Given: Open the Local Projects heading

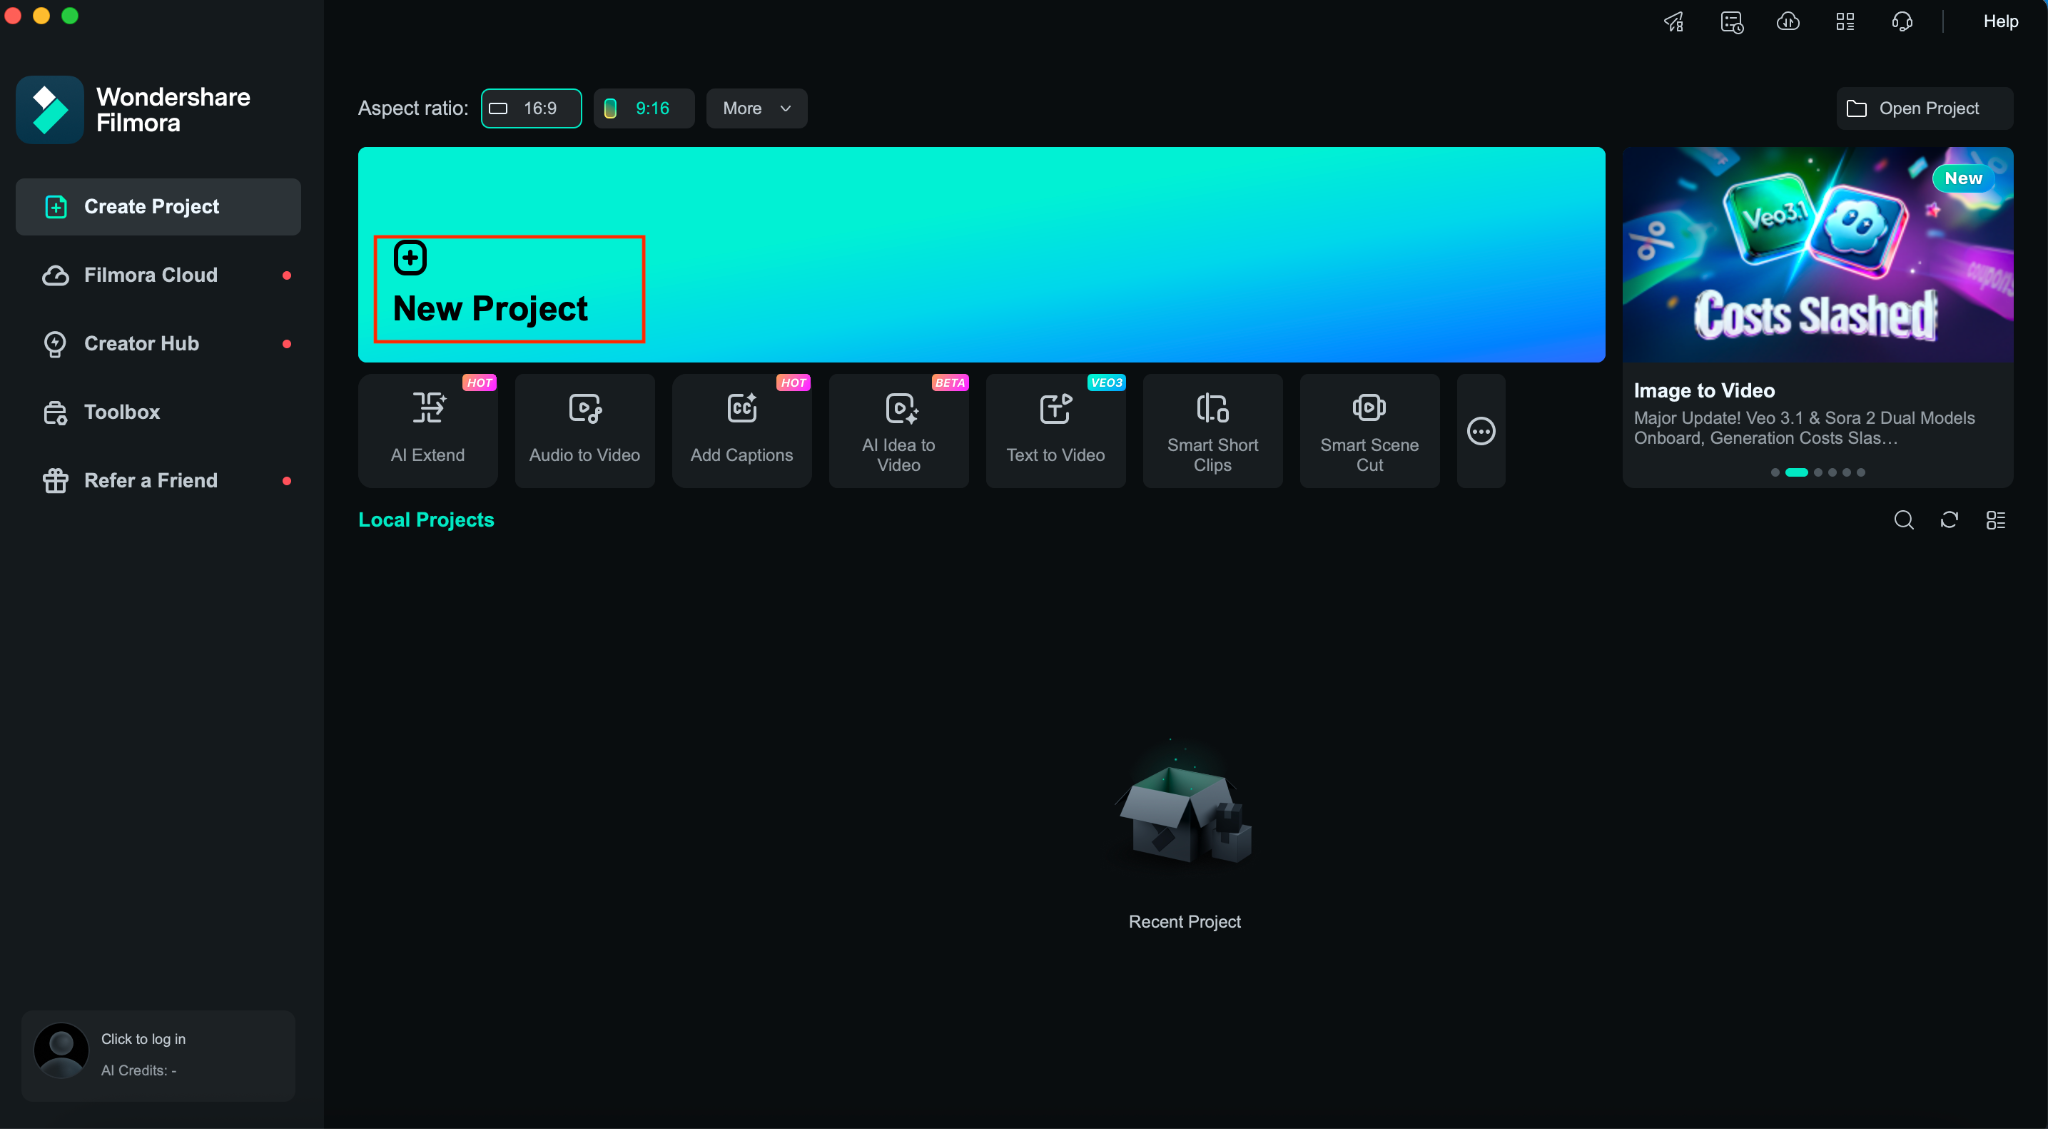Looking at the screenshot, I should pos(426,520).
